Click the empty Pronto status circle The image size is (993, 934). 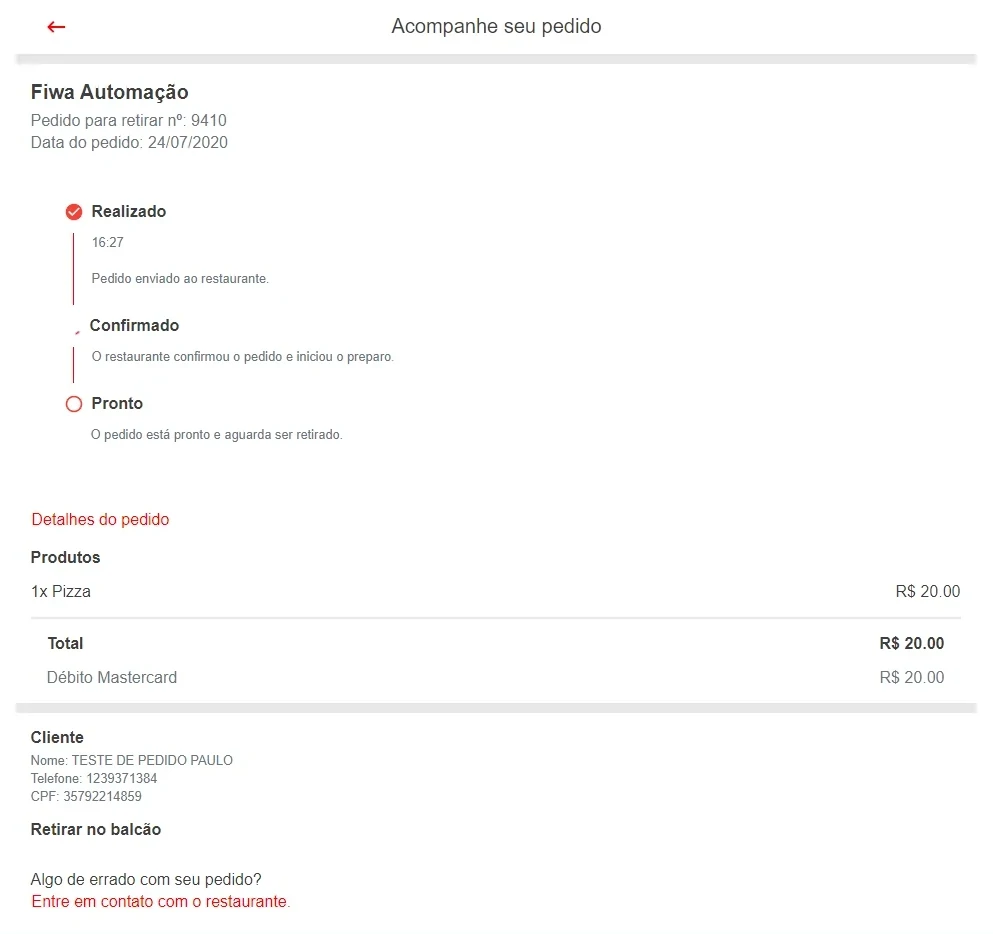(x=73, y=404)
